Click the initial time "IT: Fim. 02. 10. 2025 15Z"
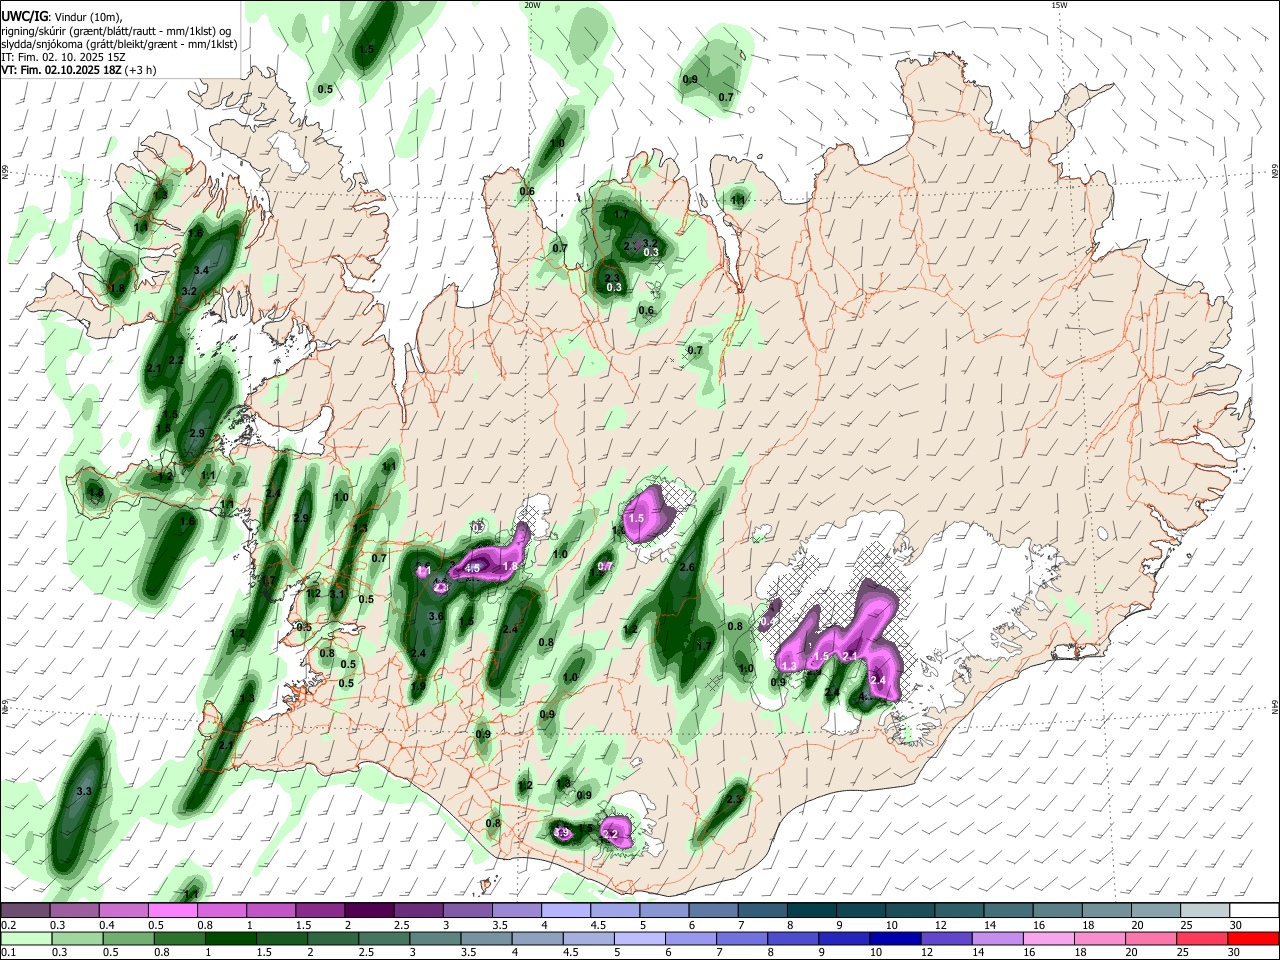Viewport: 1280px width, 960px height. 63,57
